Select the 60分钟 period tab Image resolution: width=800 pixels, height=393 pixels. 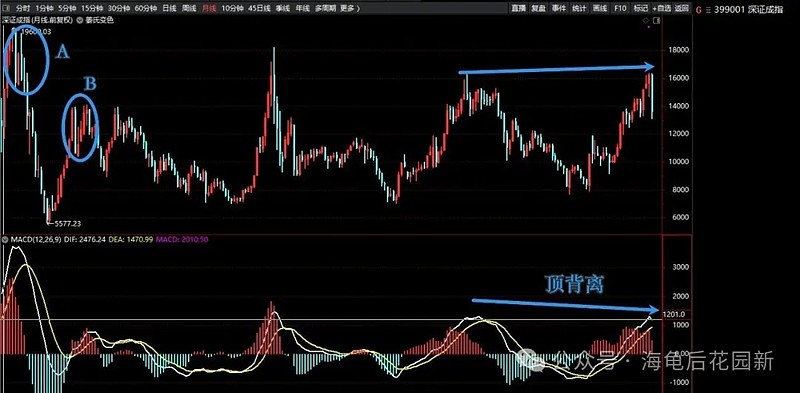pos(146,8)
